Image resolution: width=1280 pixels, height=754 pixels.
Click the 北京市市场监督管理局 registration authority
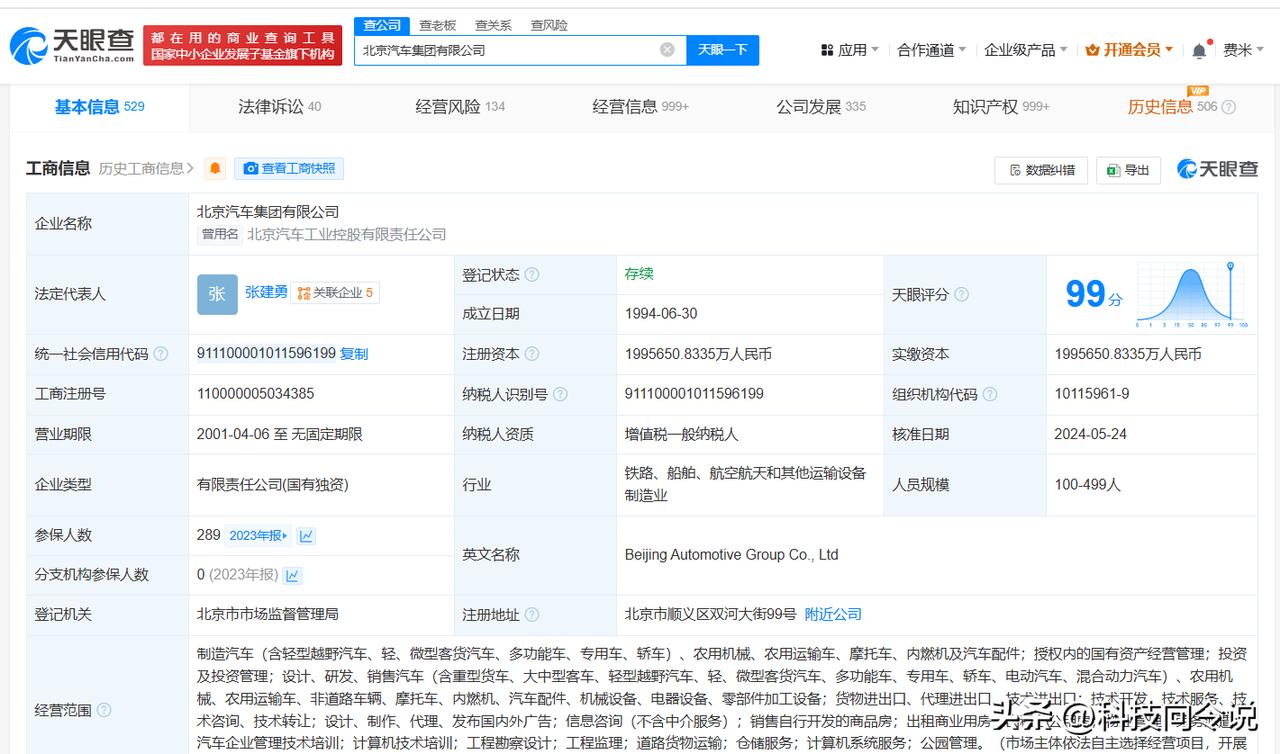click(268, 614)
